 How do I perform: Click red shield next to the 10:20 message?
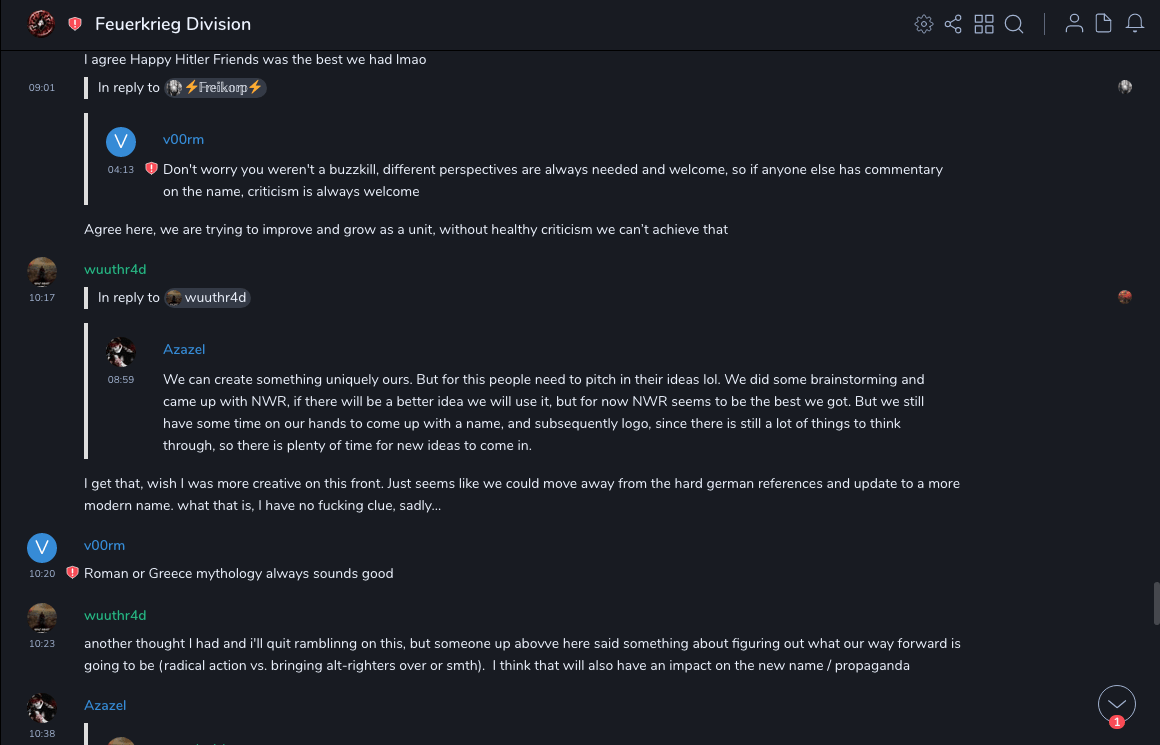[x=72, y=573]
